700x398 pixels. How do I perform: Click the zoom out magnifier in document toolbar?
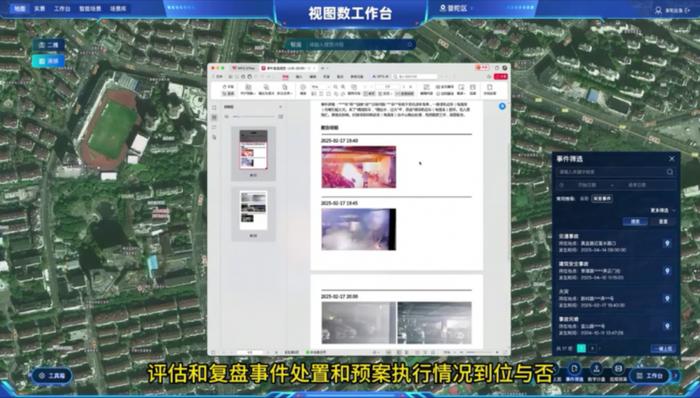(x=336, y=87)
